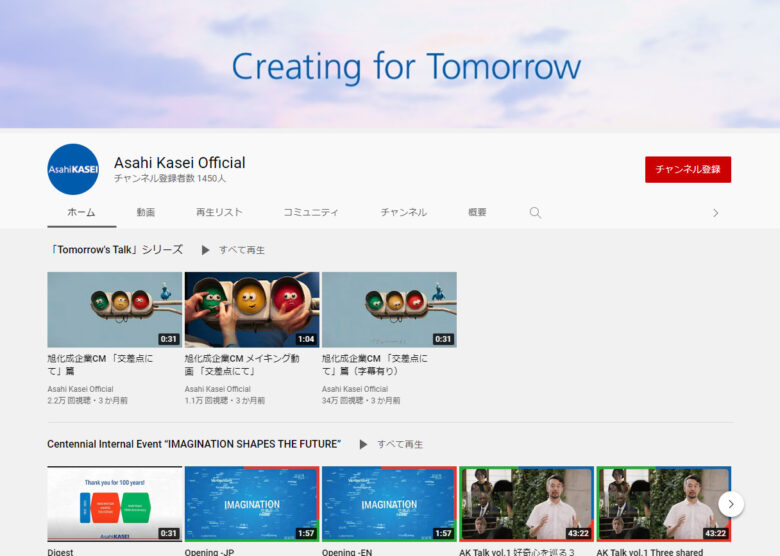Click the Opening -EN video title
The image size is (780, 556).
[x=347, y=552]
